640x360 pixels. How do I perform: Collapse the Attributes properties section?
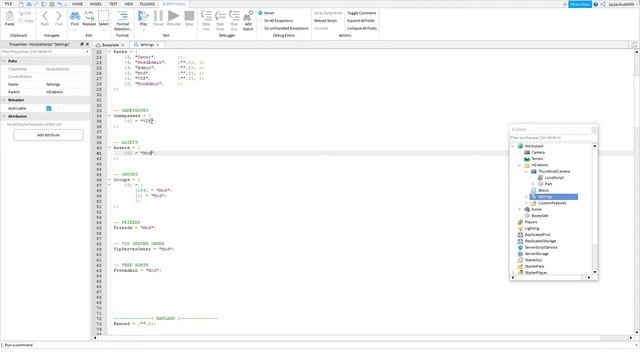coord(4,116)
